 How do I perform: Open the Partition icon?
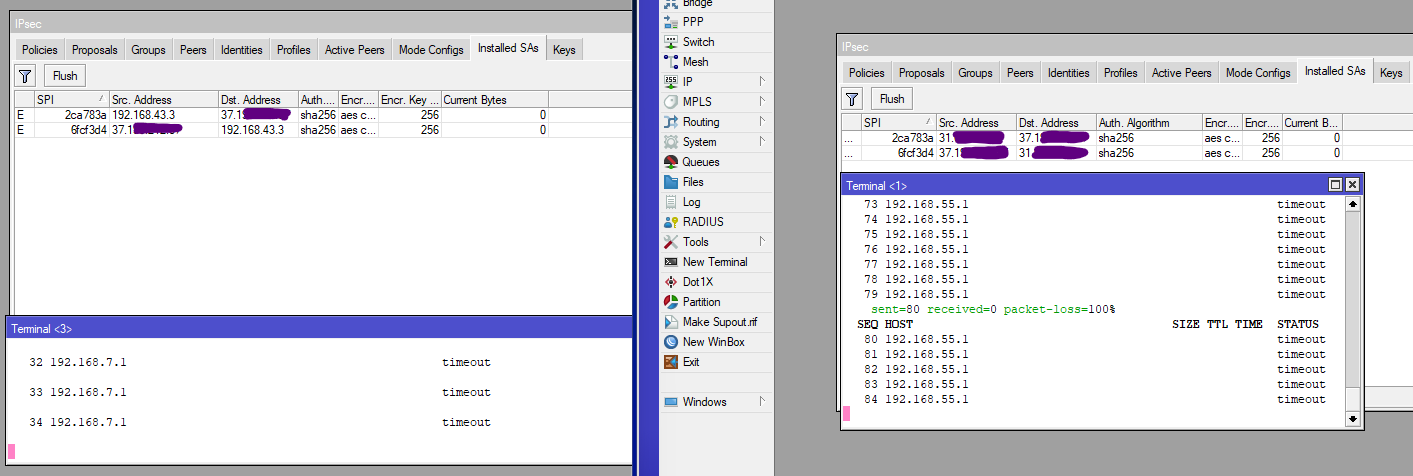tap(671, 302)
